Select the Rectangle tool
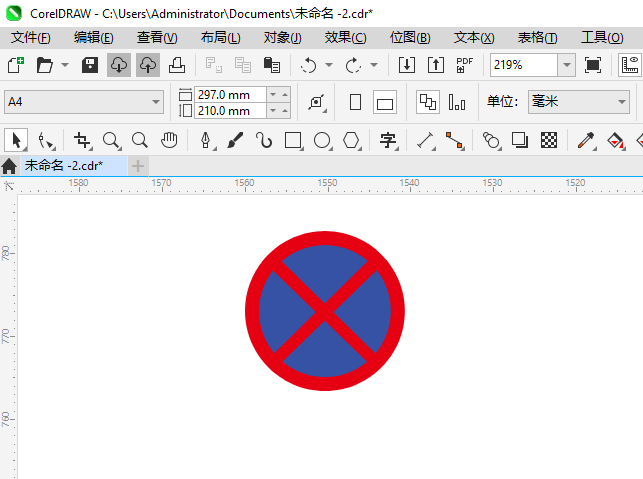643x479 pixels. click(294, 140)
